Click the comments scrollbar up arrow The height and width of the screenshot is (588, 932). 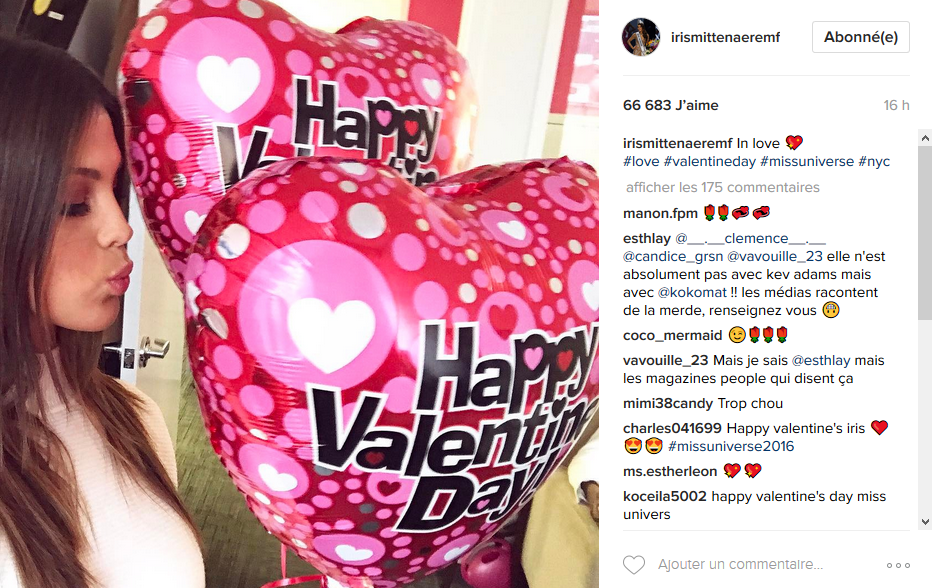tap(925, 138)
